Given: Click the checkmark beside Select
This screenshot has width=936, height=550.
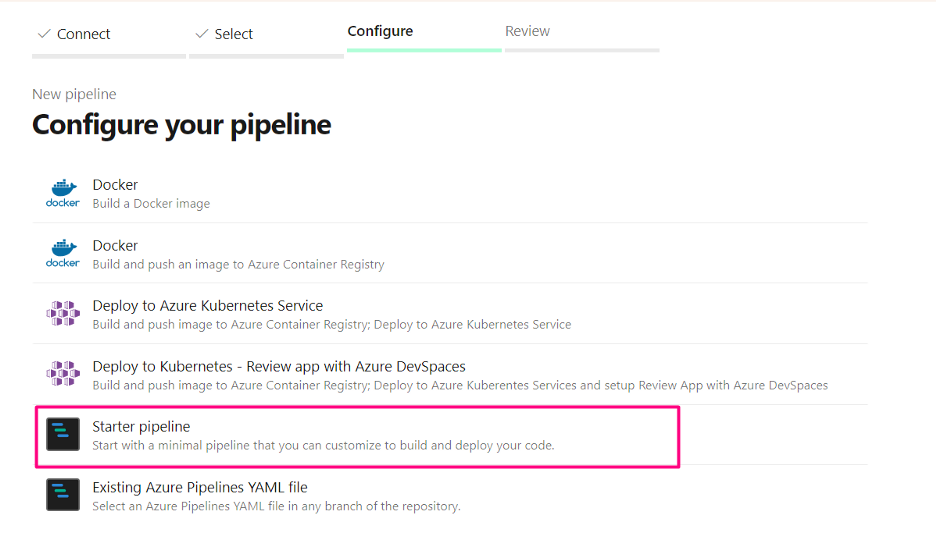Looking at the screenshot, I should [x=201, y=34].
